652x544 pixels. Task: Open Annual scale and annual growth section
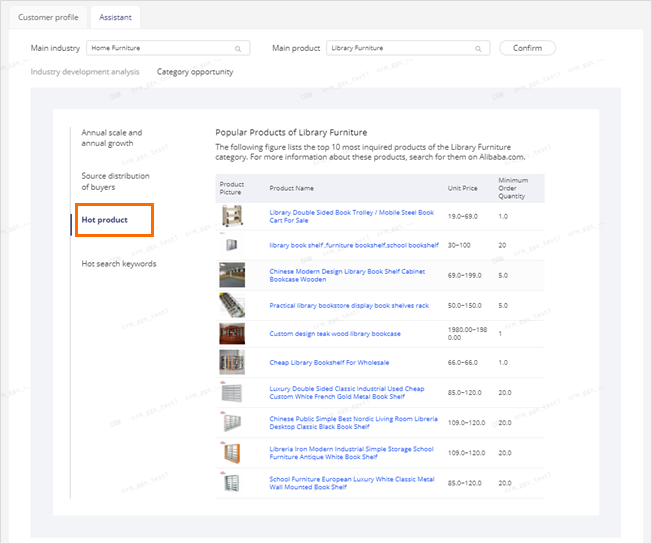click(x=111, y=138)
